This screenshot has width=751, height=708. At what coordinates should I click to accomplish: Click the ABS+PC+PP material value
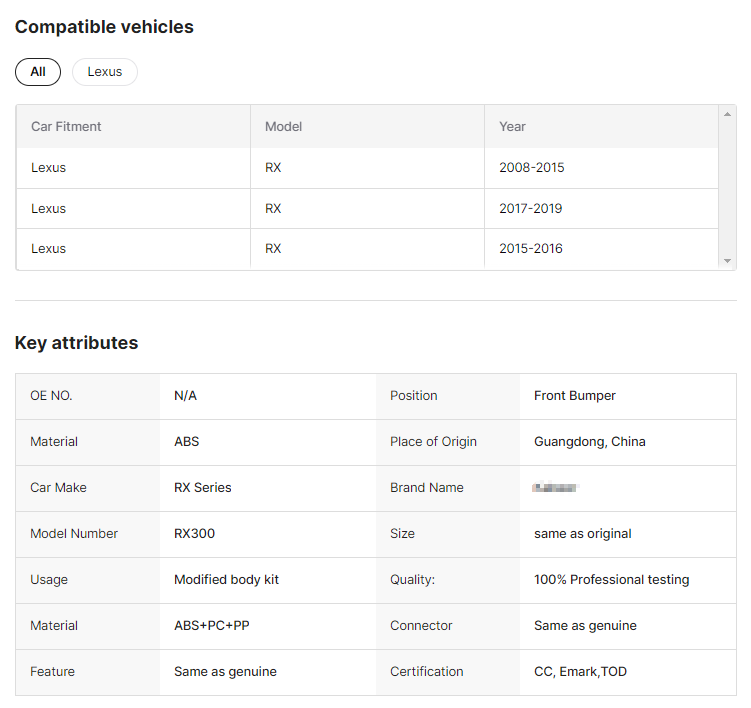211,626
